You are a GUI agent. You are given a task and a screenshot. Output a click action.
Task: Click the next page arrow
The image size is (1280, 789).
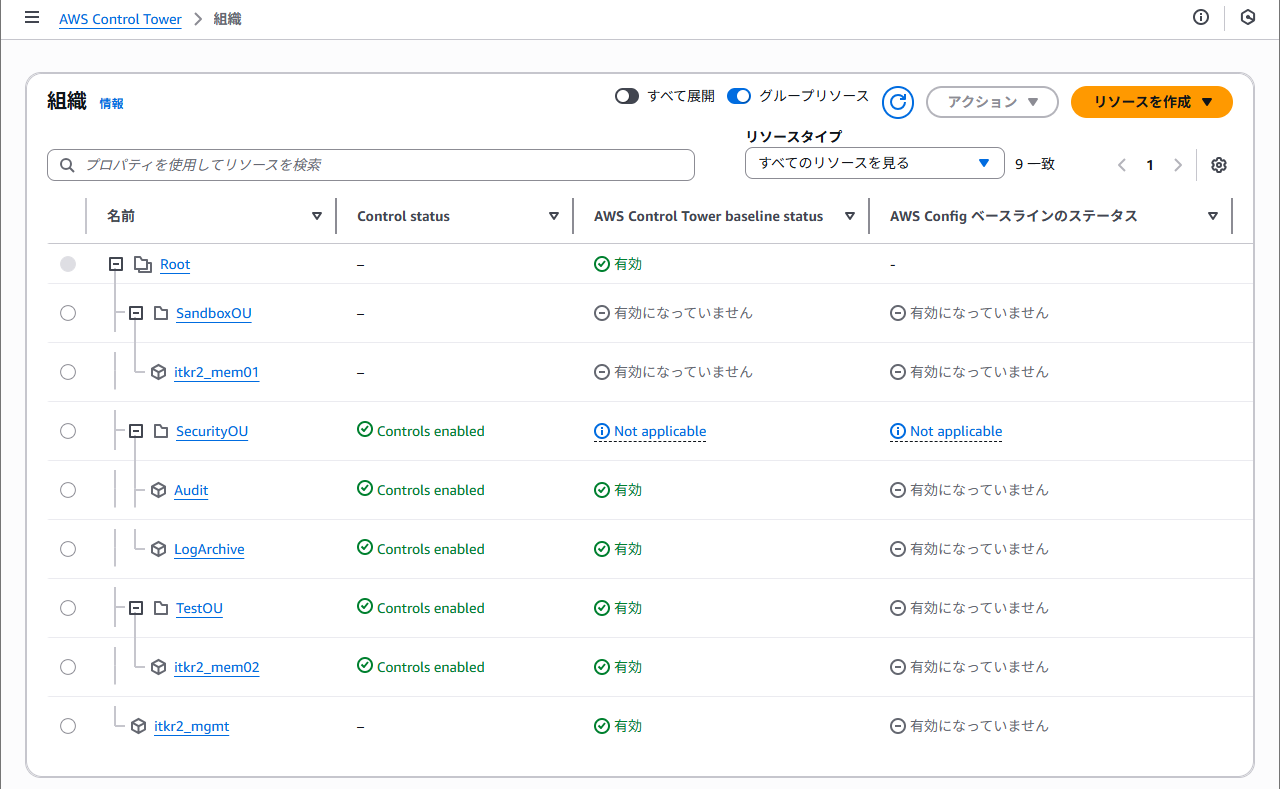tap(1178, 165)
